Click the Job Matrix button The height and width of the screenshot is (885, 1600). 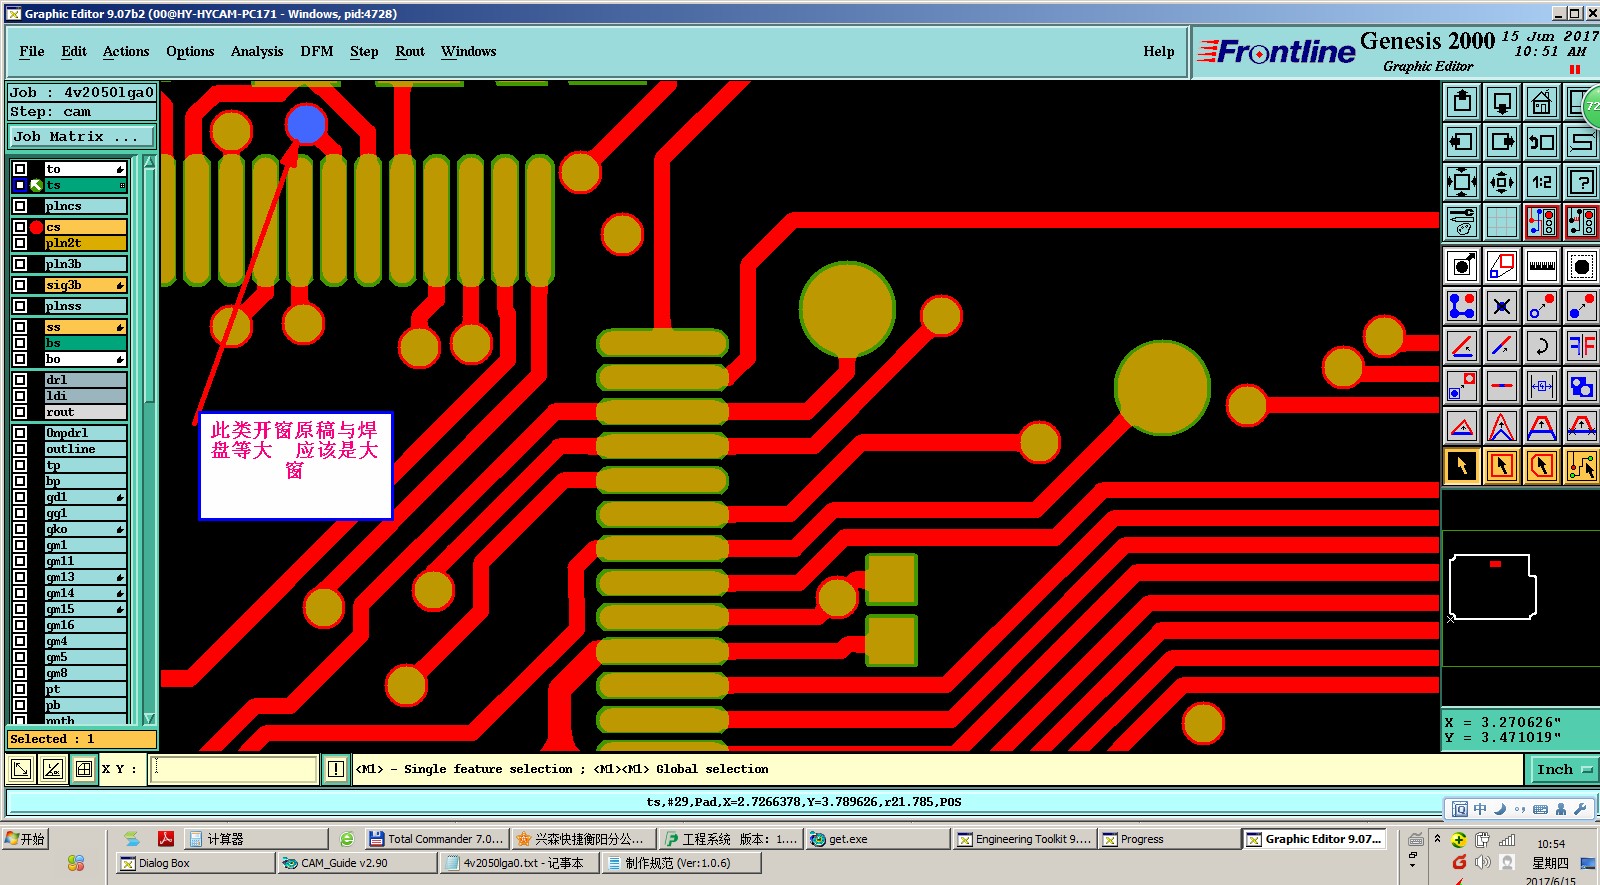(82, 136)
